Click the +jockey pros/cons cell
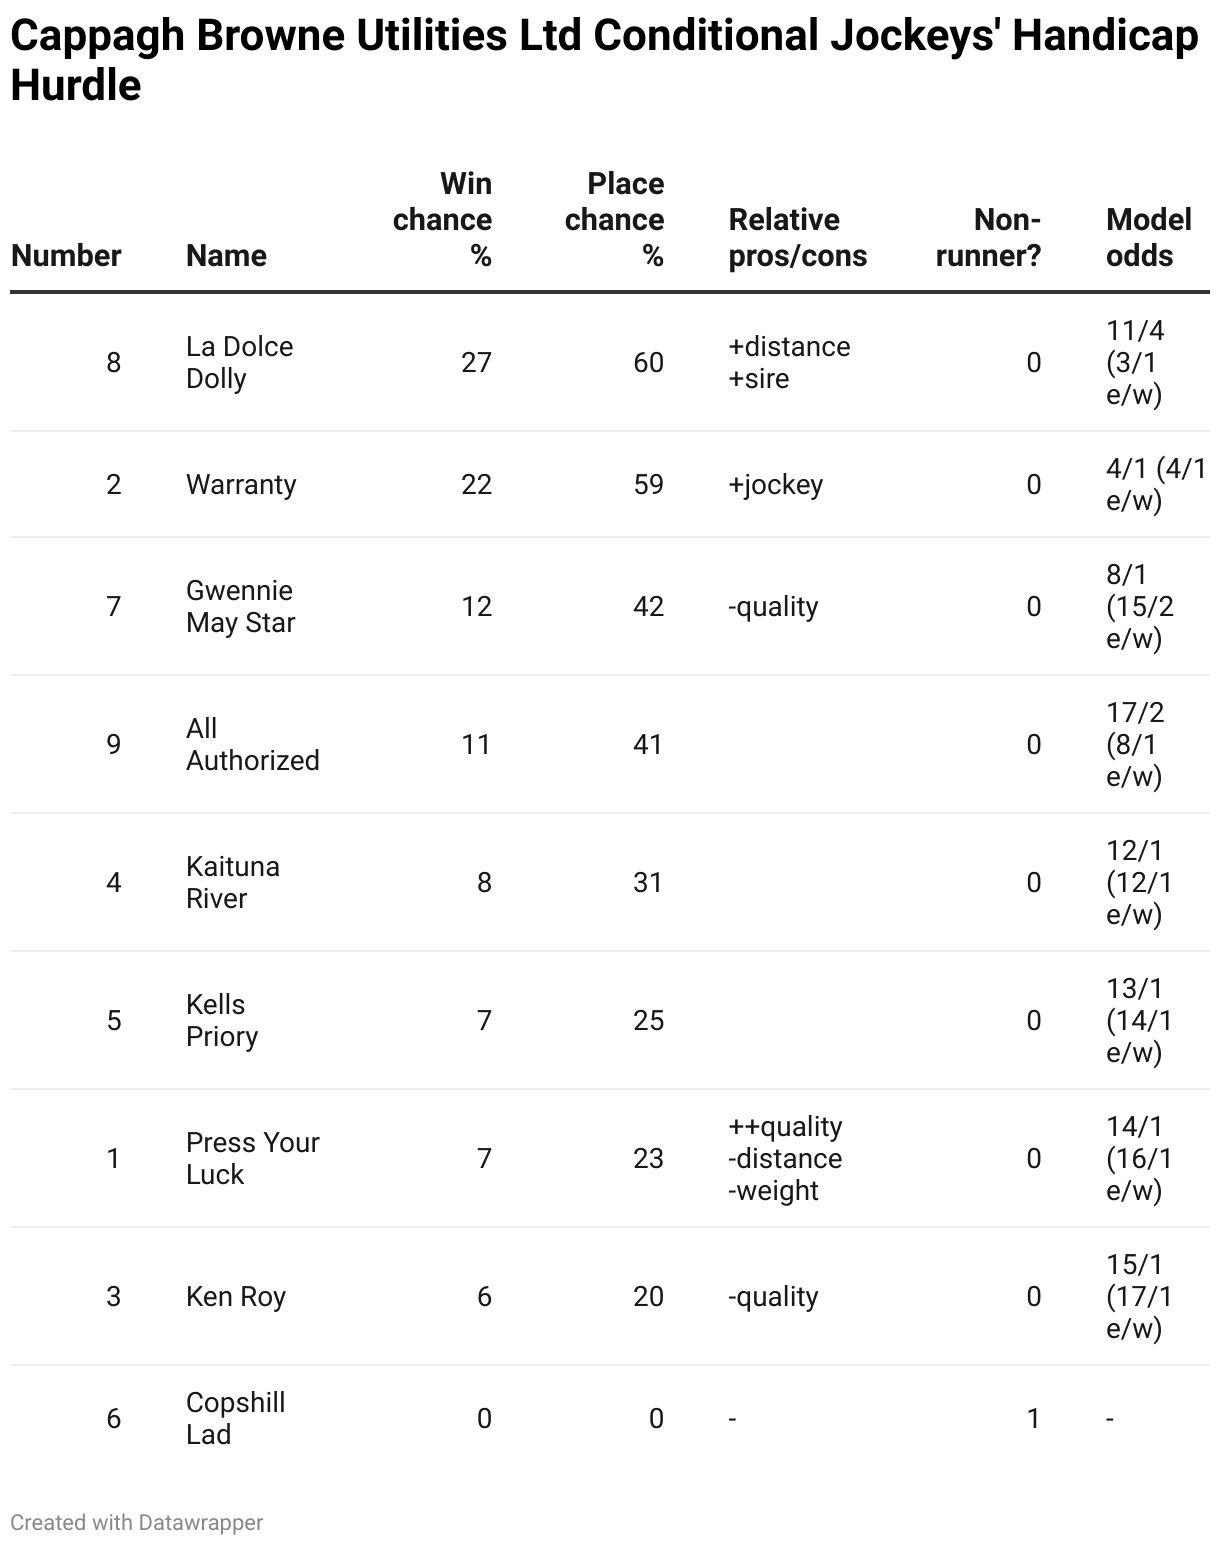 [776, 484]
